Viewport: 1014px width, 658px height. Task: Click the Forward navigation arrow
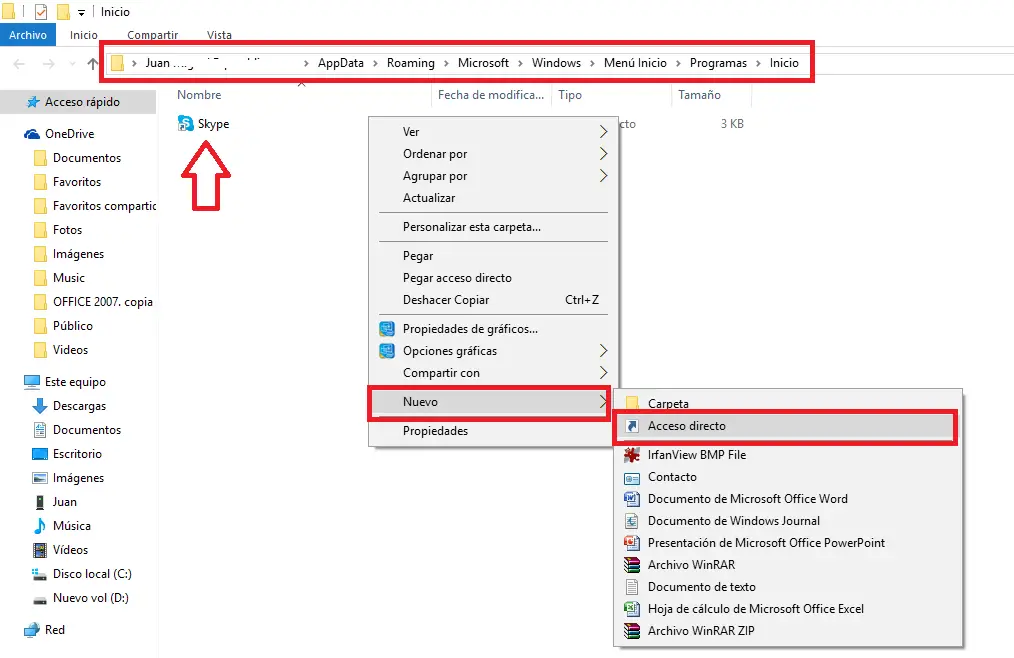[x=49, y=63]
